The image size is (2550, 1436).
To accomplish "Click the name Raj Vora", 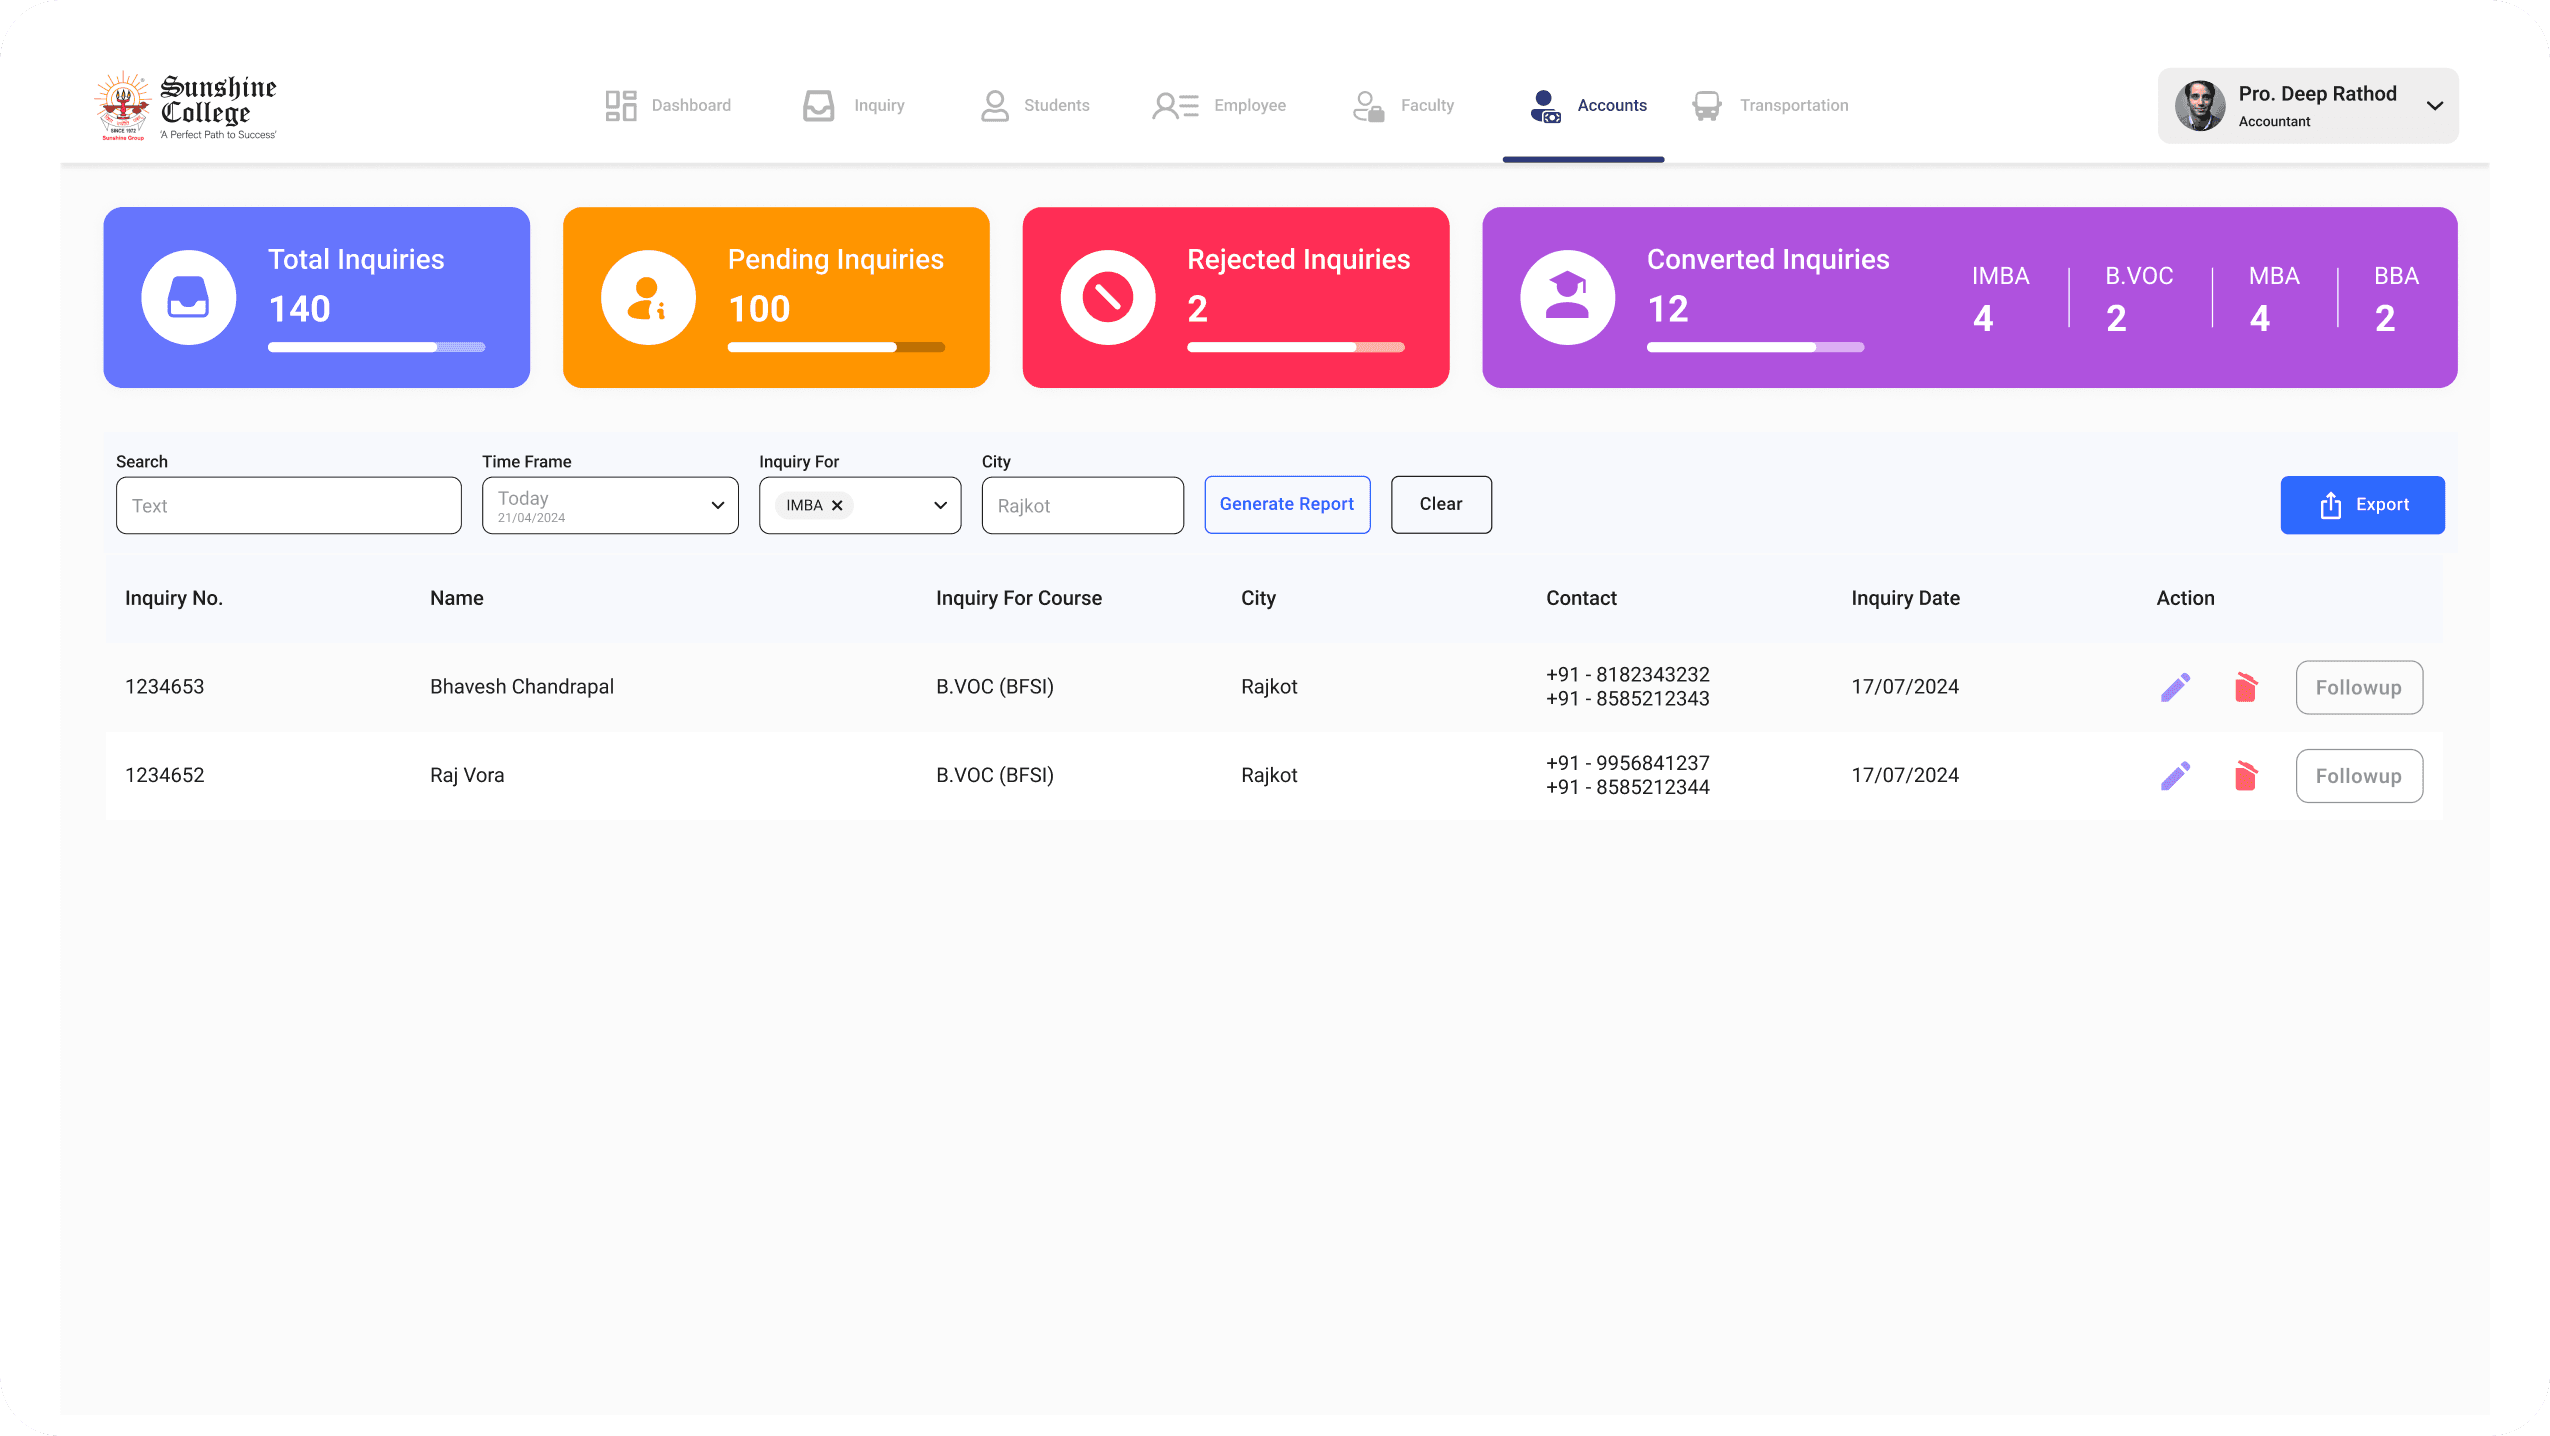I will (x=467, y=776).
